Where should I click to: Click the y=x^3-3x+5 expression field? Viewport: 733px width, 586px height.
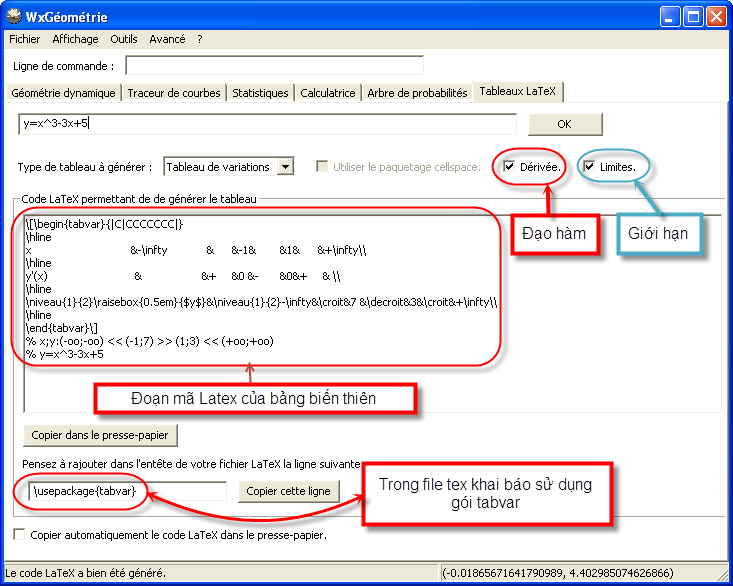tap(267, 124)
